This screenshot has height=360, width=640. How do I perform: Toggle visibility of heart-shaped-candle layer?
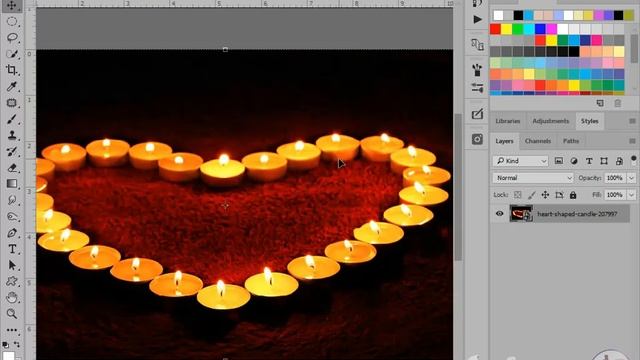tap(500, 214)
